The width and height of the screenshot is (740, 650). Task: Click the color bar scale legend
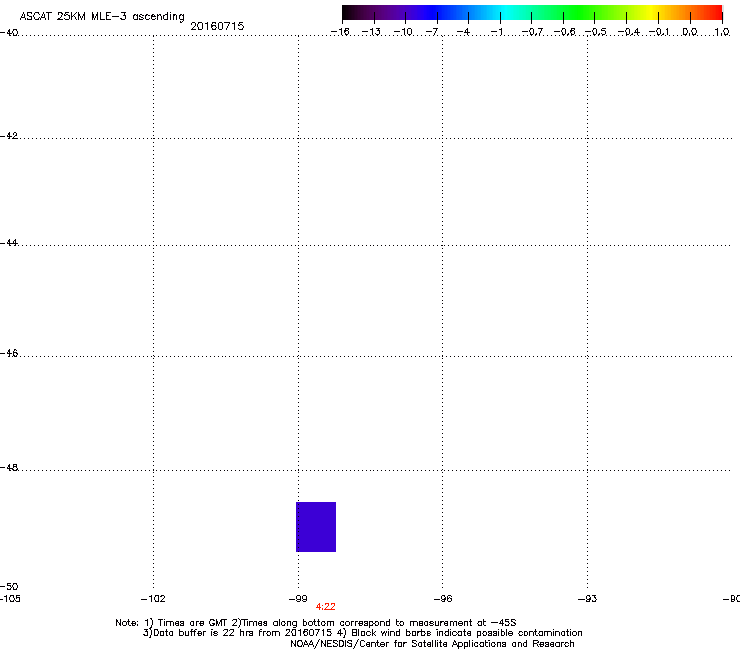(x=532, y=13)
